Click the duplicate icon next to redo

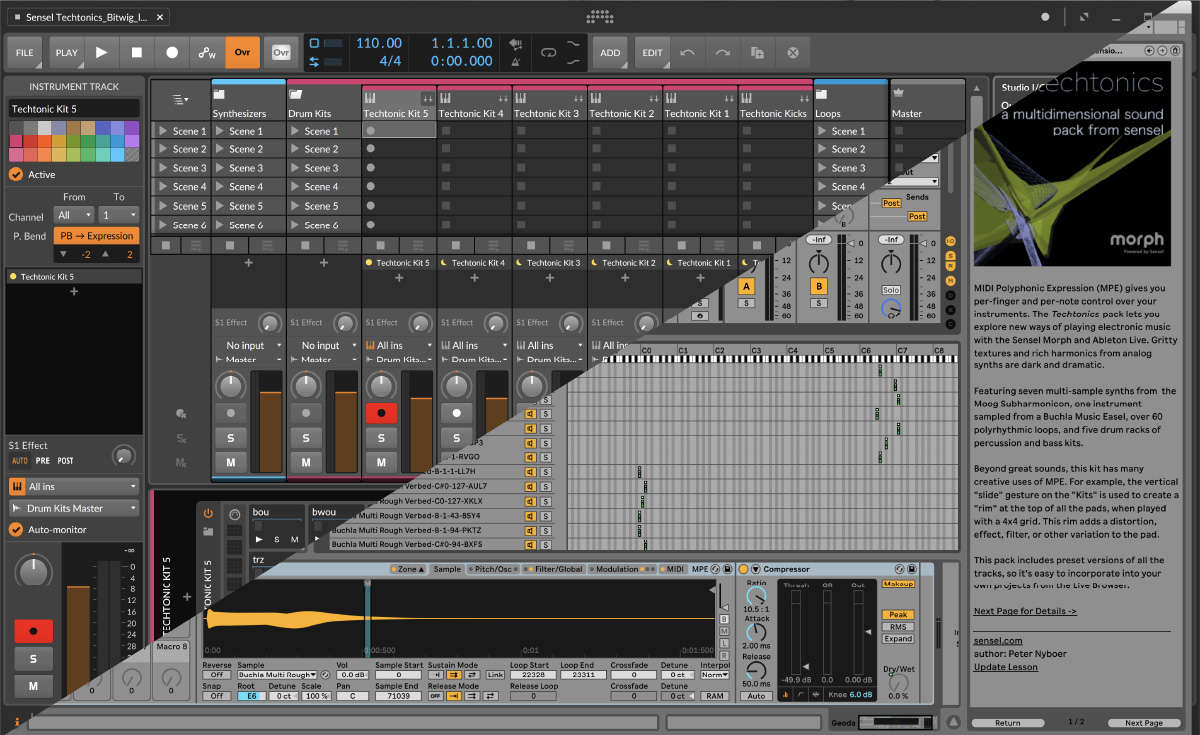[757, 53]
